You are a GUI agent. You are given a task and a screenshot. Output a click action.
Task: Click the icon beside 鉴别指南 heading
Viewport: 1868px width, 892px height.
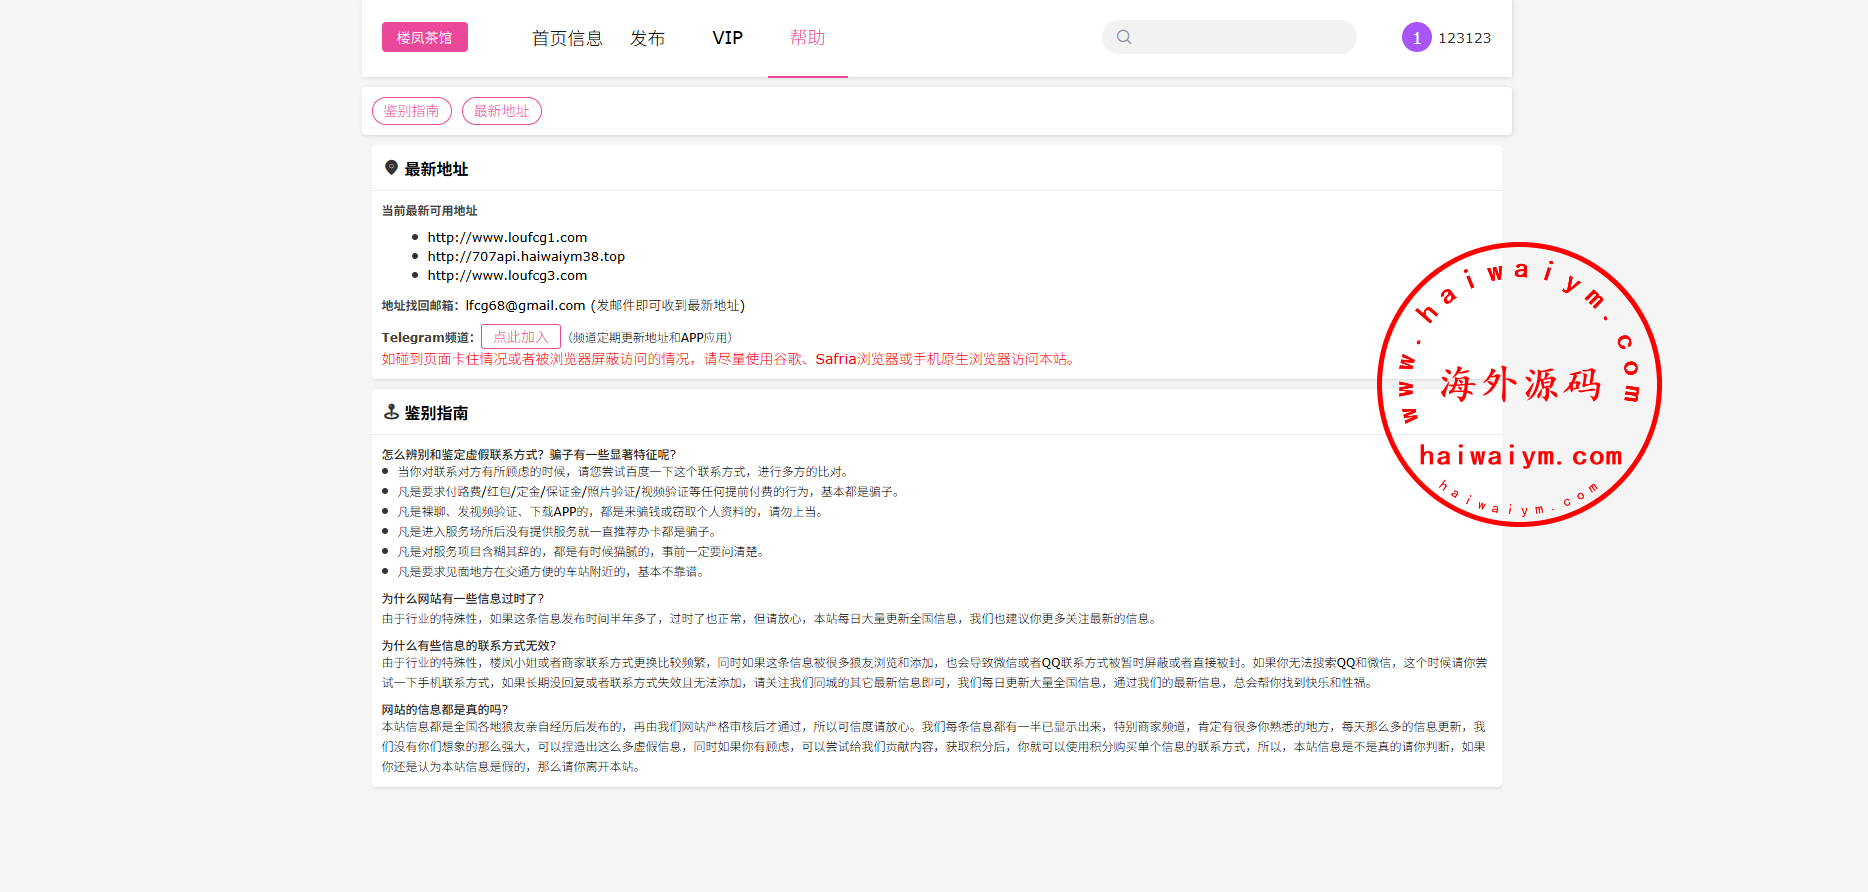tap(391, 412)
